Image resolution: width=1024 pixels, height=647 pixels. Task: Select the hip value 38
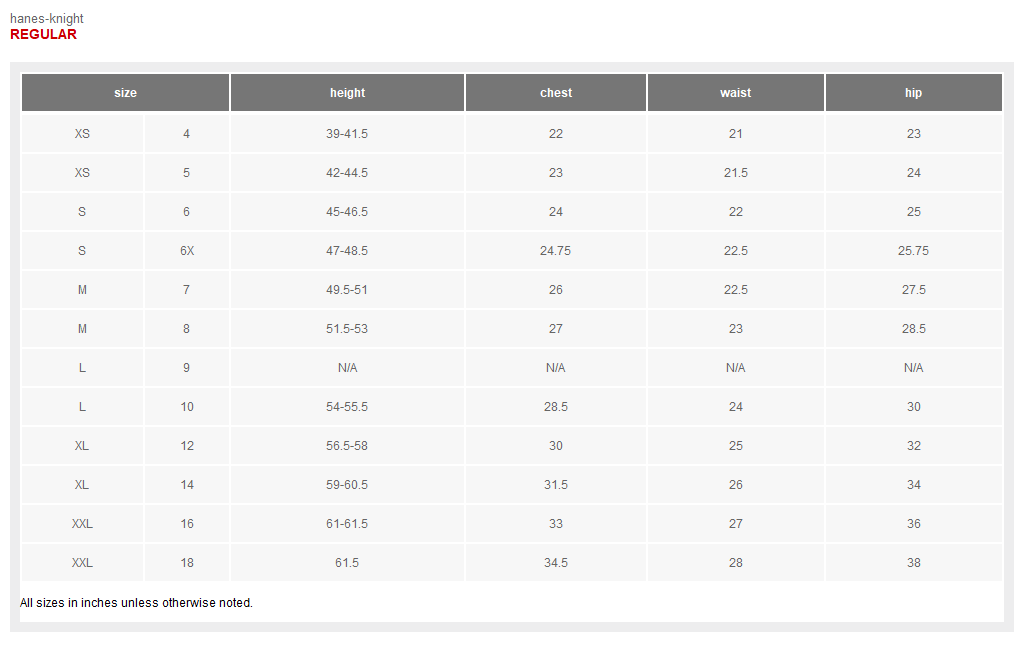[x=913, y=563]
